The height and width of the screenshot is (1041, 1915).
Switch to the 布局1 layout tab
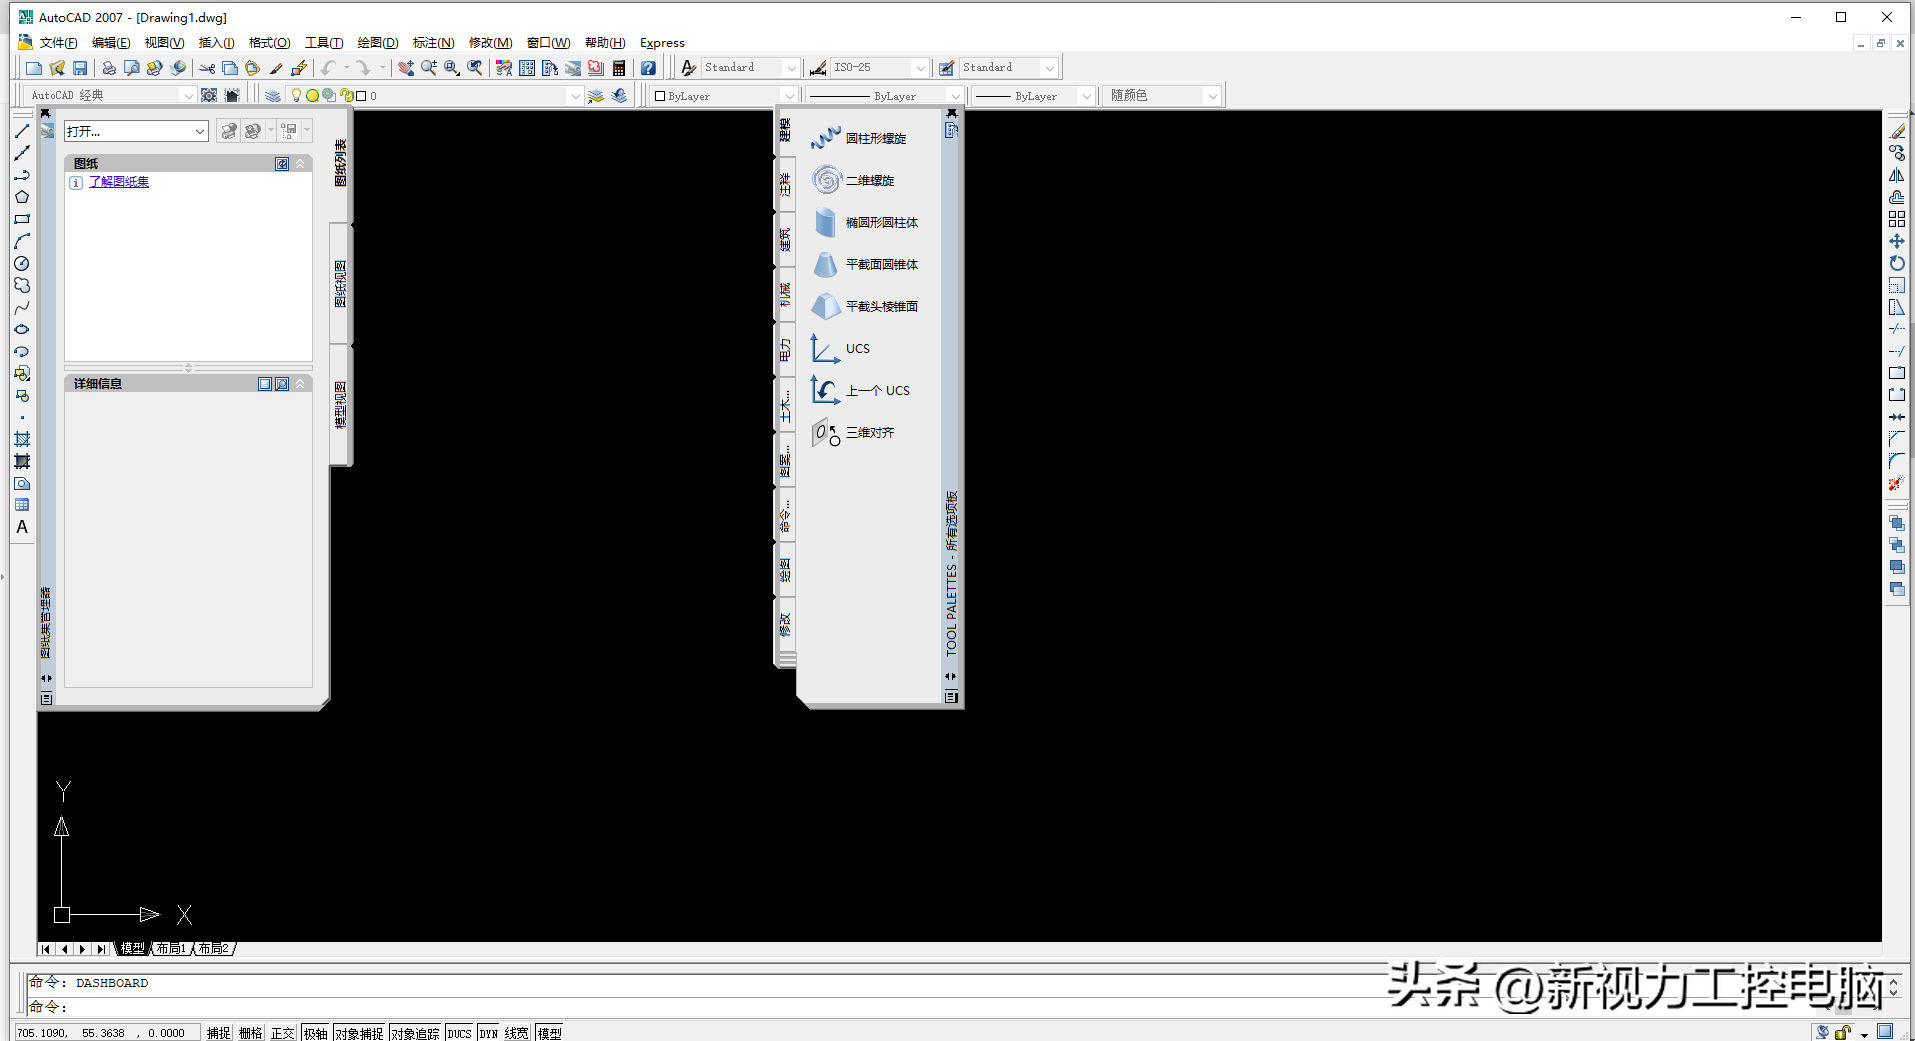pos(171,948)
